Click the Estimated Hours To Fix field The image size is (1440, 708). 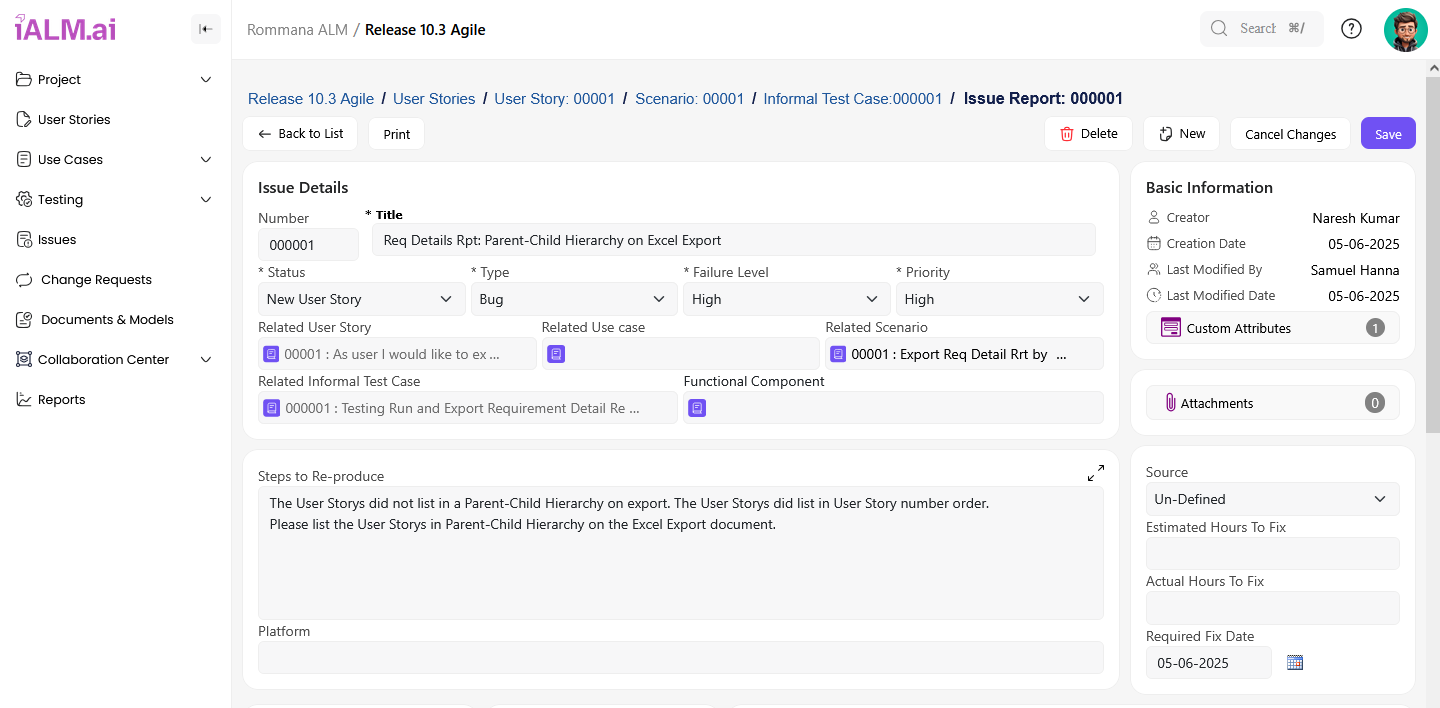point(1272,553)
